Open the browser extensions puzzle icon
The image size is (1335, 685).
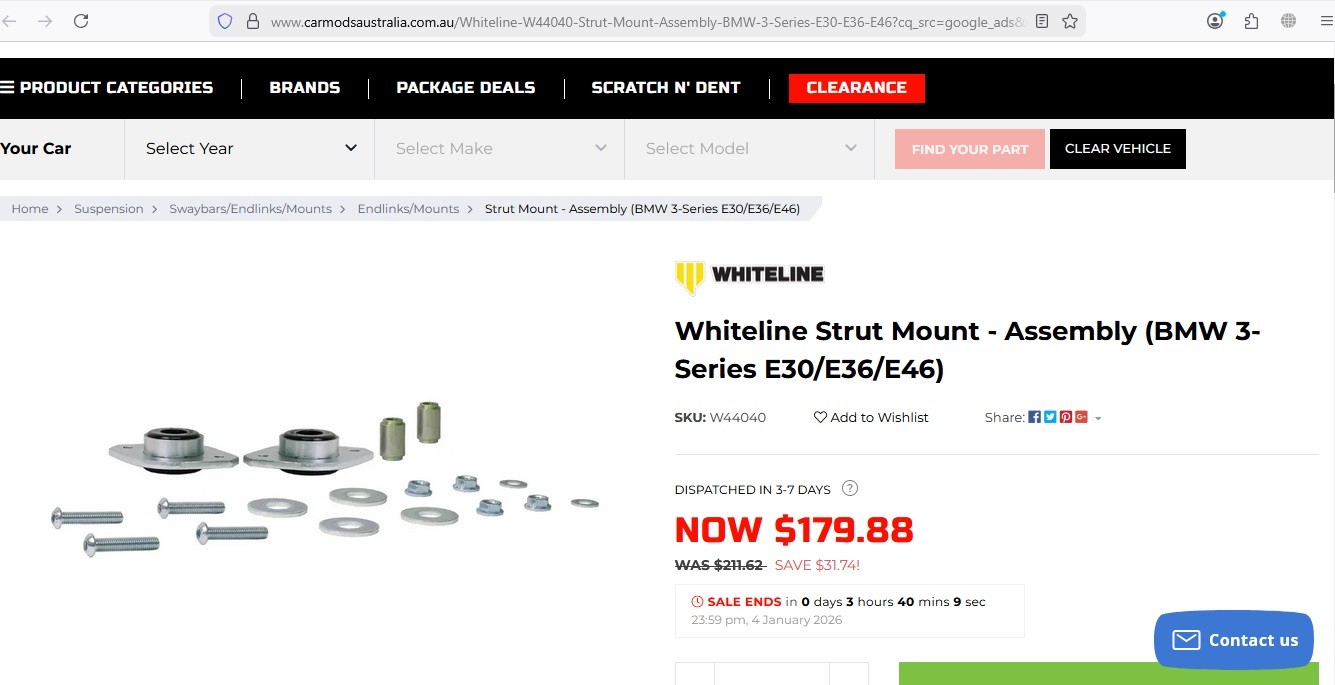point(1251,21)
